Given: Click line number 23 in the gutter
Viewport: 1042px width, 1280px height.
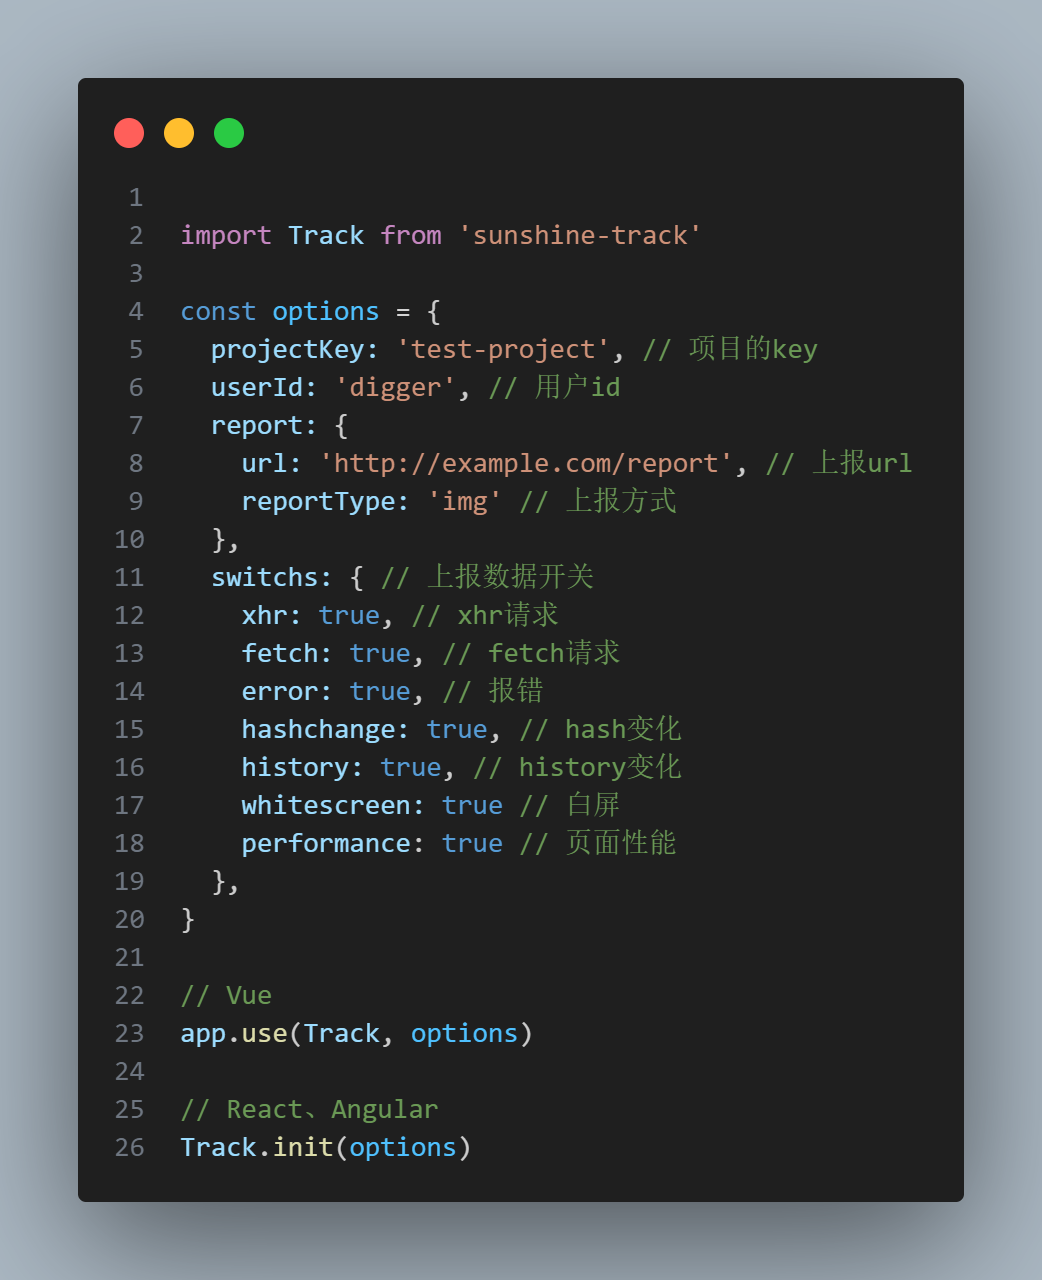Looking at the screenshot, I should 129,1033.
